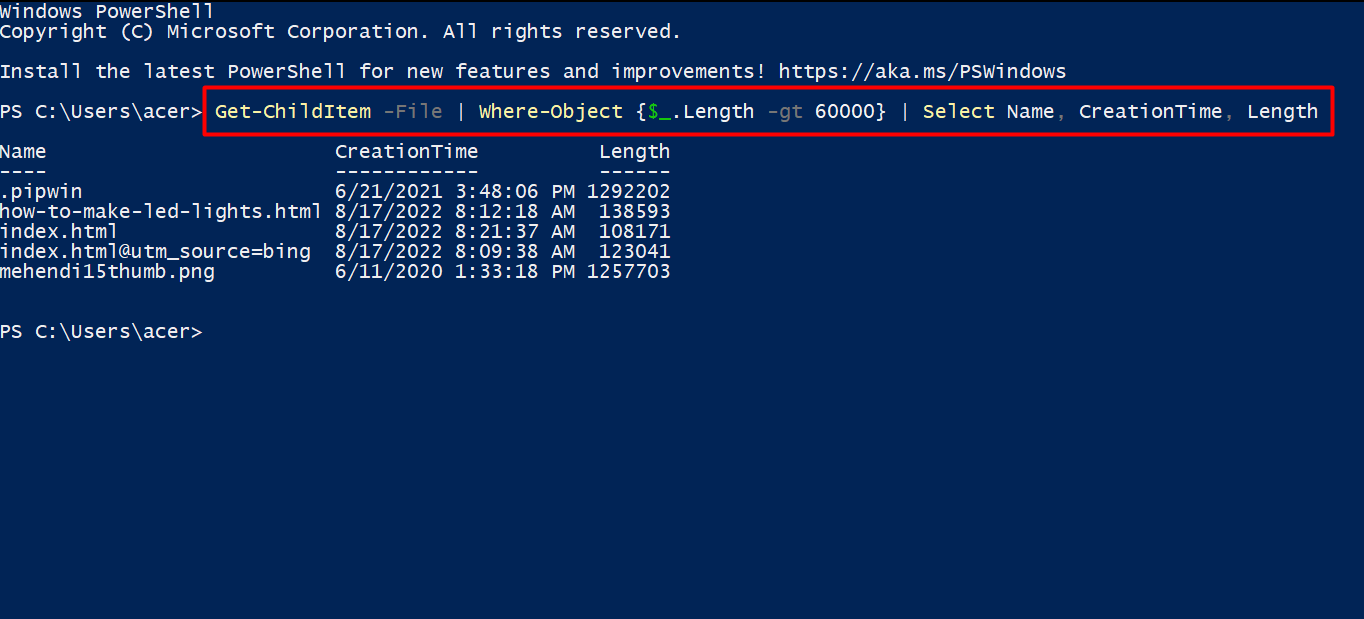
Task: Click the Name column header
Action: 23,151
